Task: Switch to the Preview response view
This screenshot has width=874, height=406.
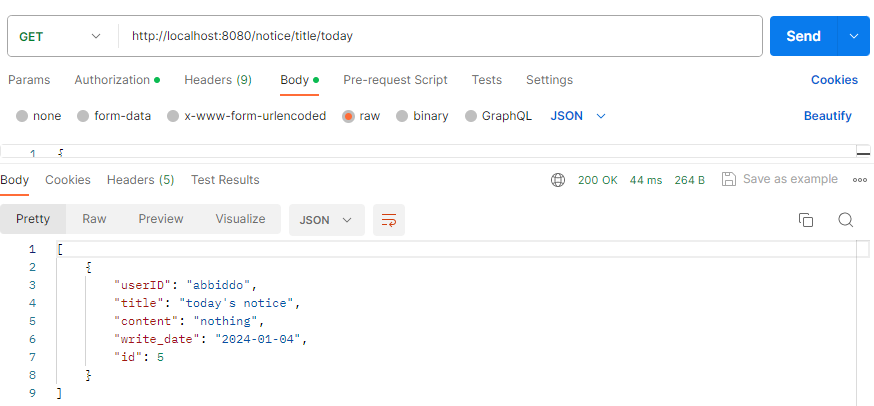Action: point(161,219)
